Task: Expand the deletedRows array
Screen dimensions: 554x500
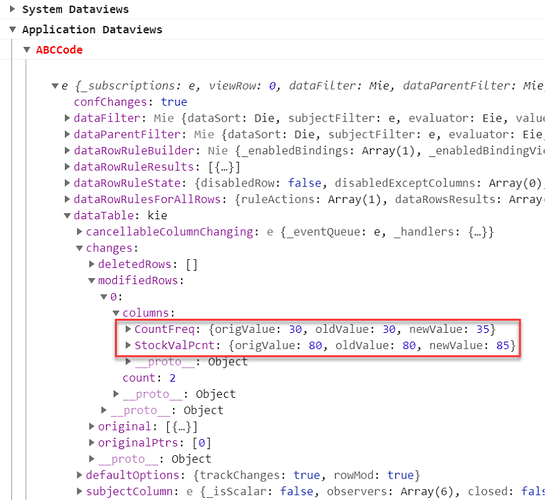Action: point(92,264)
